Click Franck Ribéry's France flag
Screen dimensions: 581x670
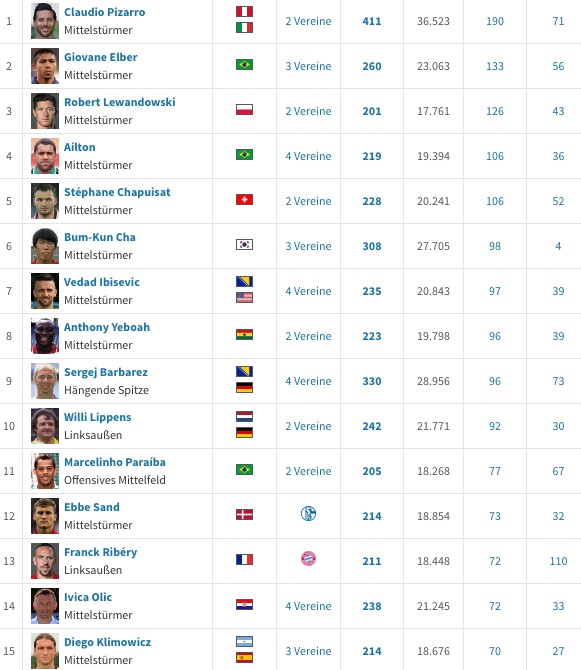point(244,559)
